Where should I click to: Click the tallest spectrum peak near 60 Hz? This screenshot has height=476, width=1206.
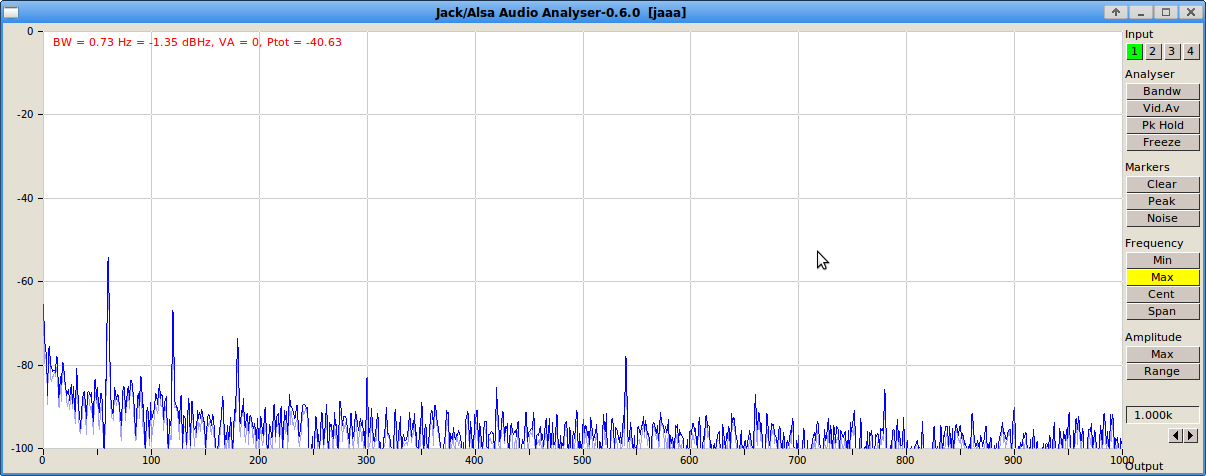107,259
